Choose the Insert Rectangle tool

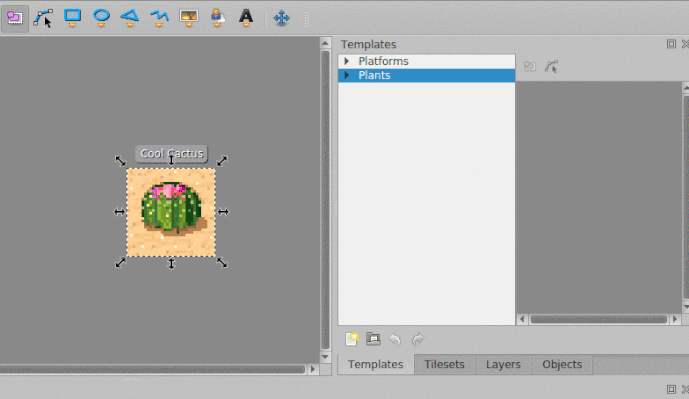(73, 18)
